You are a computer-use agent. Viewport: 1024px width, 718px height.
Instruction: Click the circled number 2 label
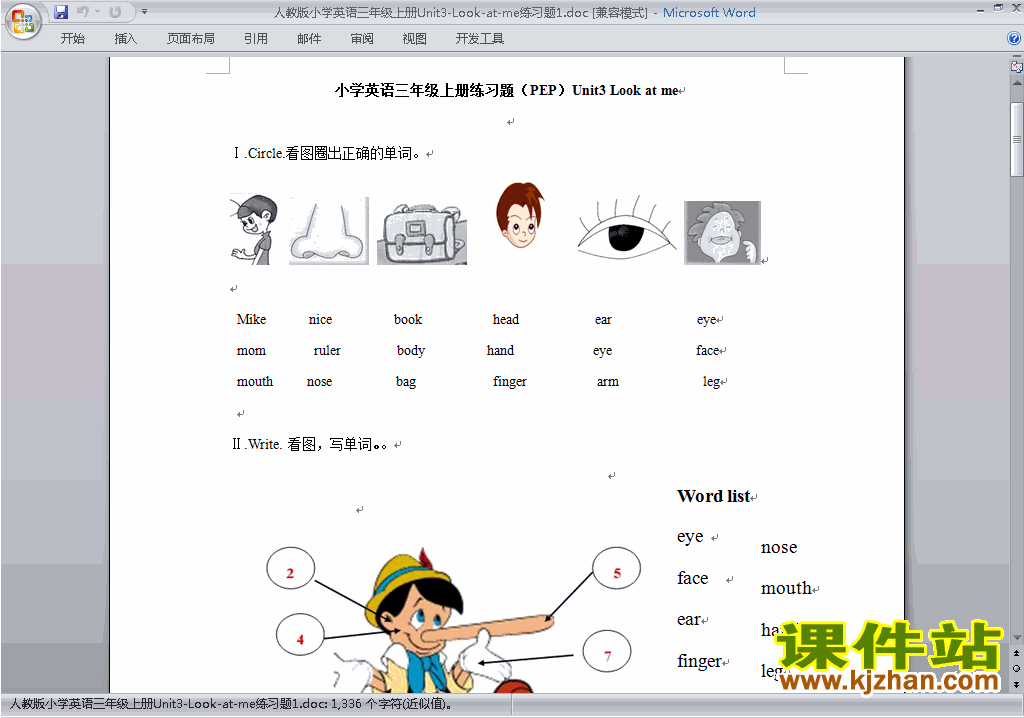tap(291, 568)
